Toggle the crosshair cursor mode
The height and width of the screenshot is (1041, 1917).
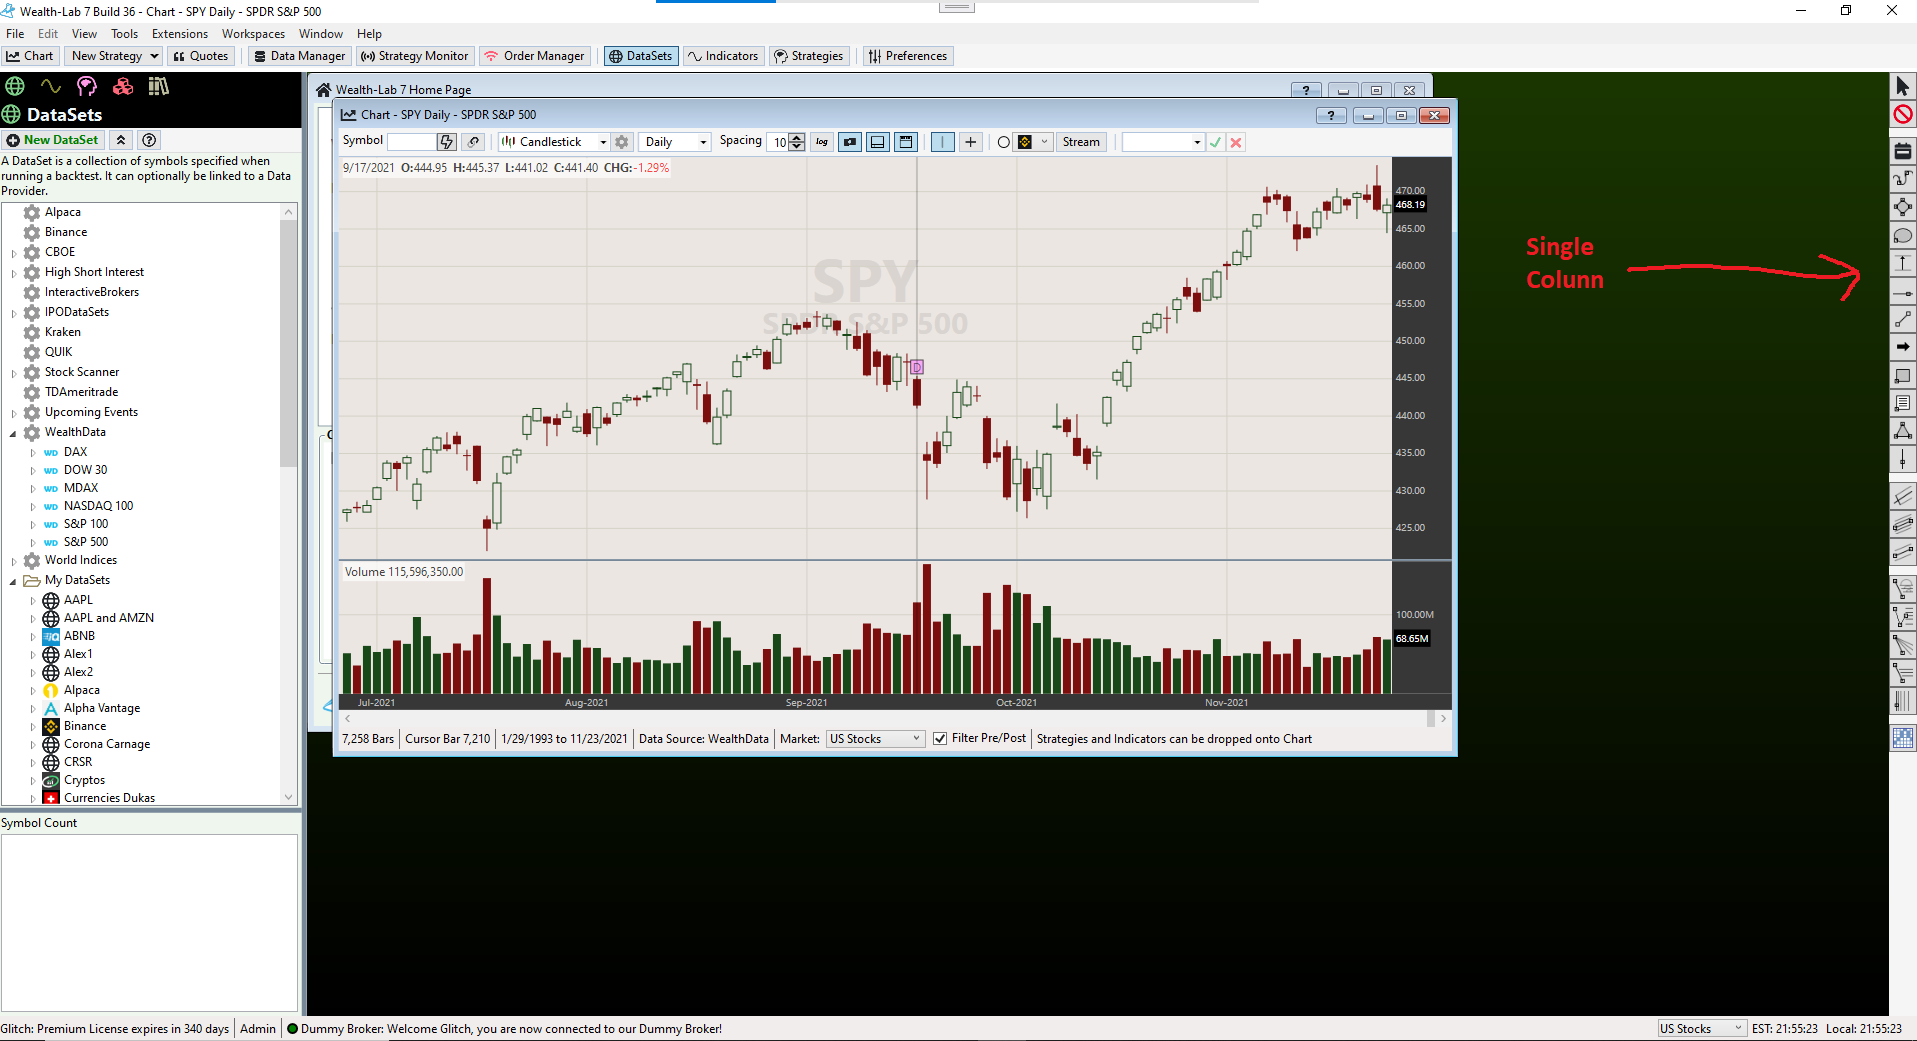971,142
